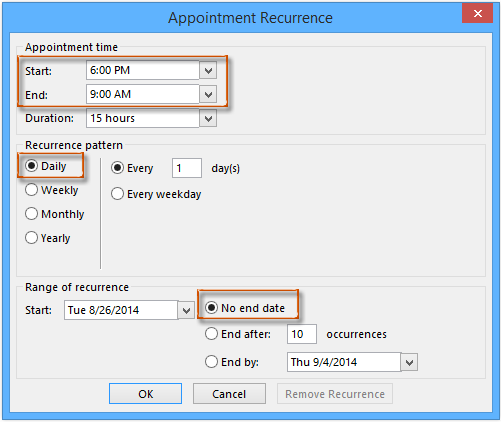
Task: Click the occurrences count field
Action: coord(302,334)
